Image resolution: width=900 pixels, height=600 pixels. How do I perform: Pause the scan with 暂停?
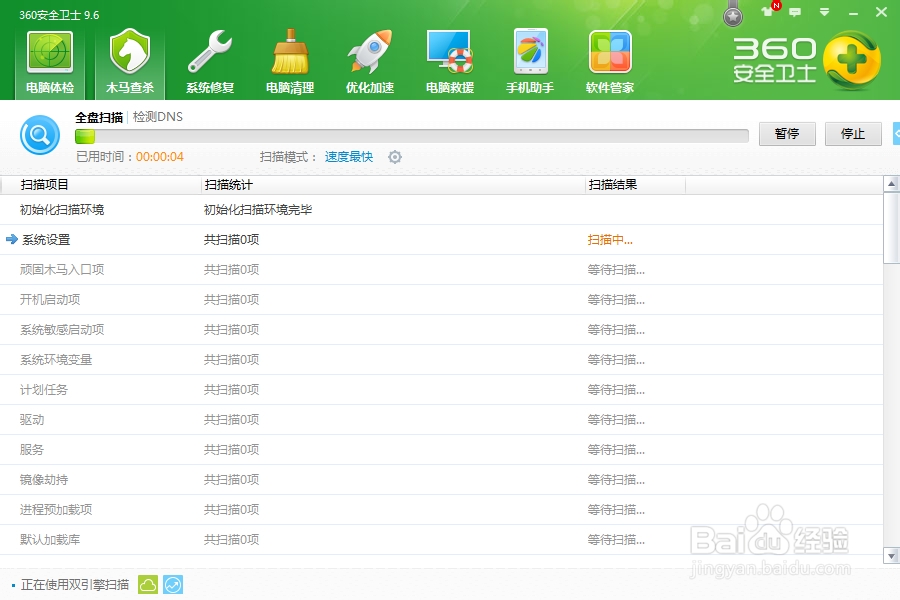(x=787, y=134)
